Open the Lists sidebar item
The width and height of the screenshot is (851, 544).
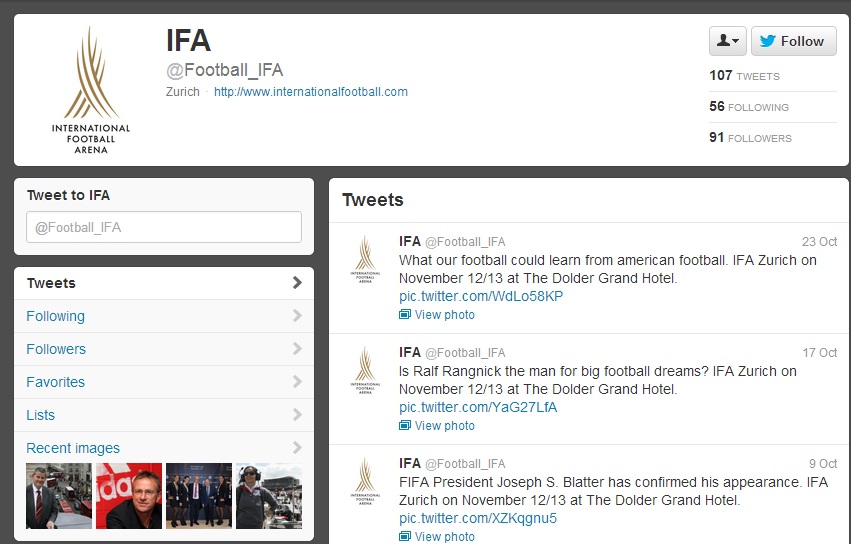164,415
